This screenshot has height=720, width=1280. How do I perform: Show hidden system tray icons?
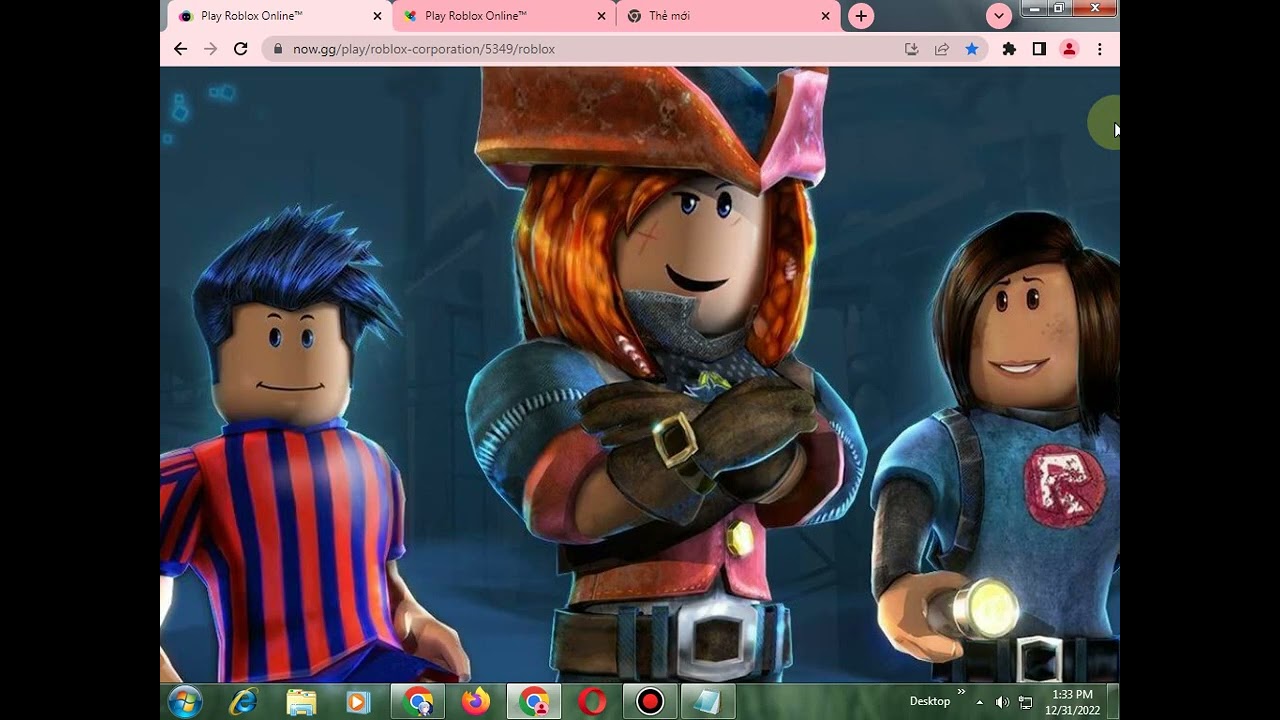point(980,702)
